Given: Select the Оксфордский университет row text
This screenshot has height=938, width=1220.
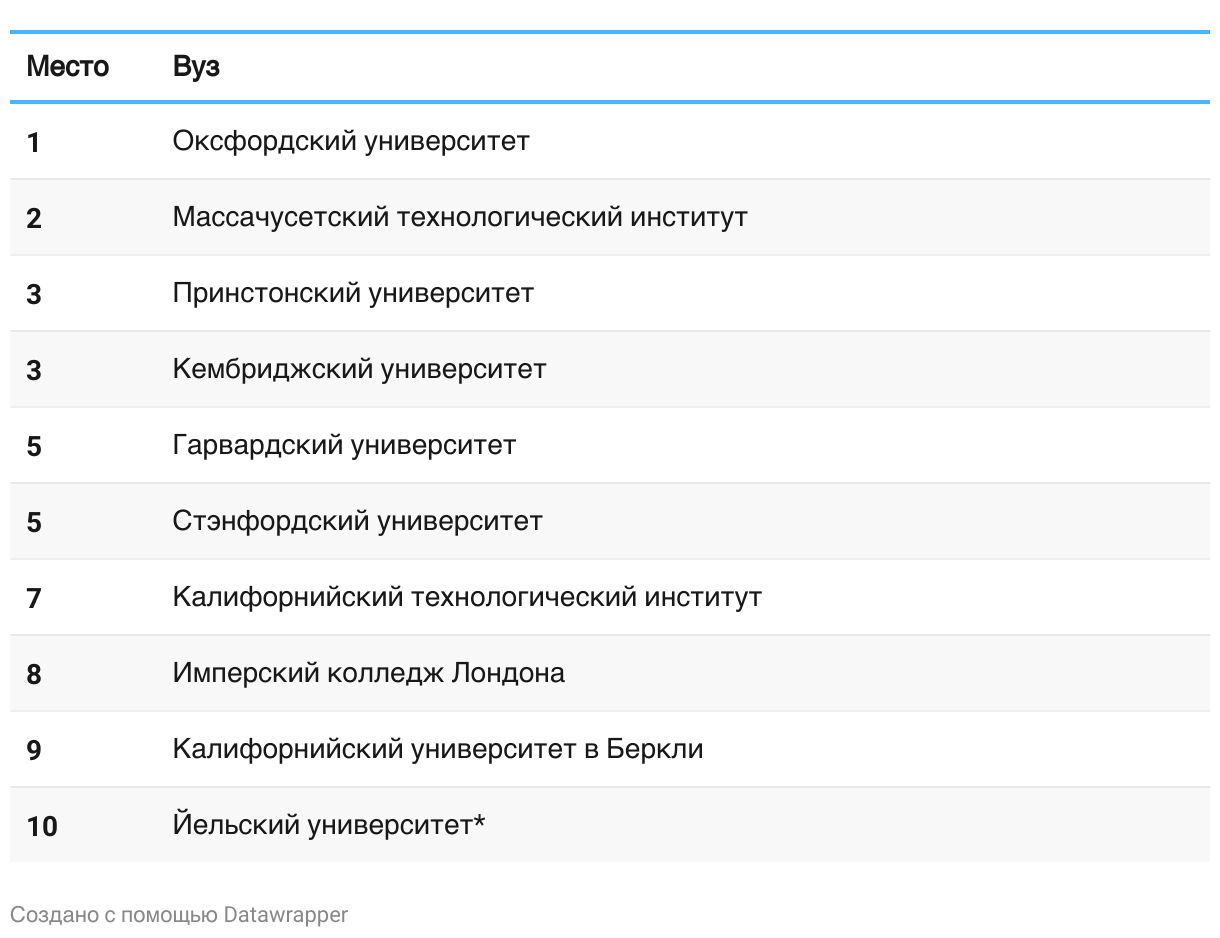Looking at the screenshot, I should click(x=351, y=141).
